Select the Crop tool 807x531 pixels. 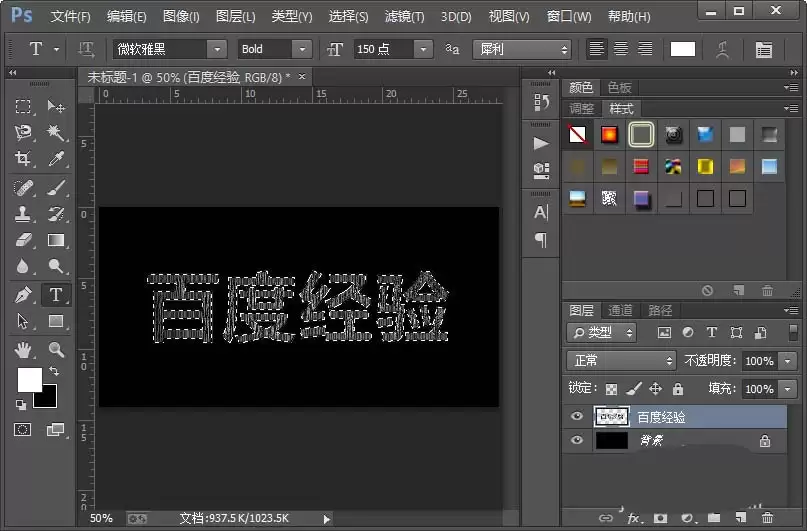(23, 158)
